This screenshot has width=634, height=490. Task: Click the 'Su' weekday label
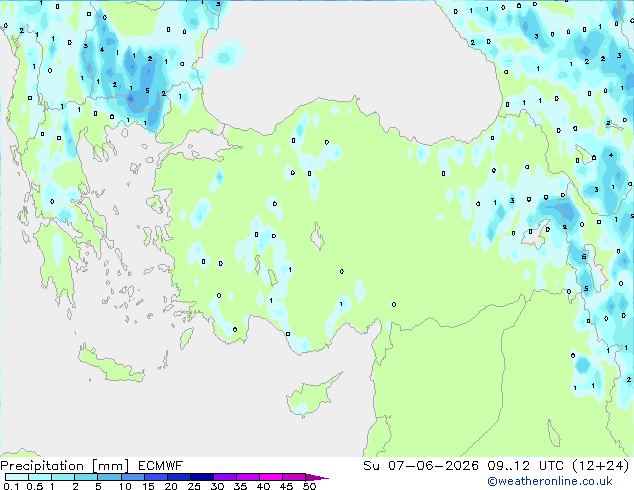pos(371,466)
